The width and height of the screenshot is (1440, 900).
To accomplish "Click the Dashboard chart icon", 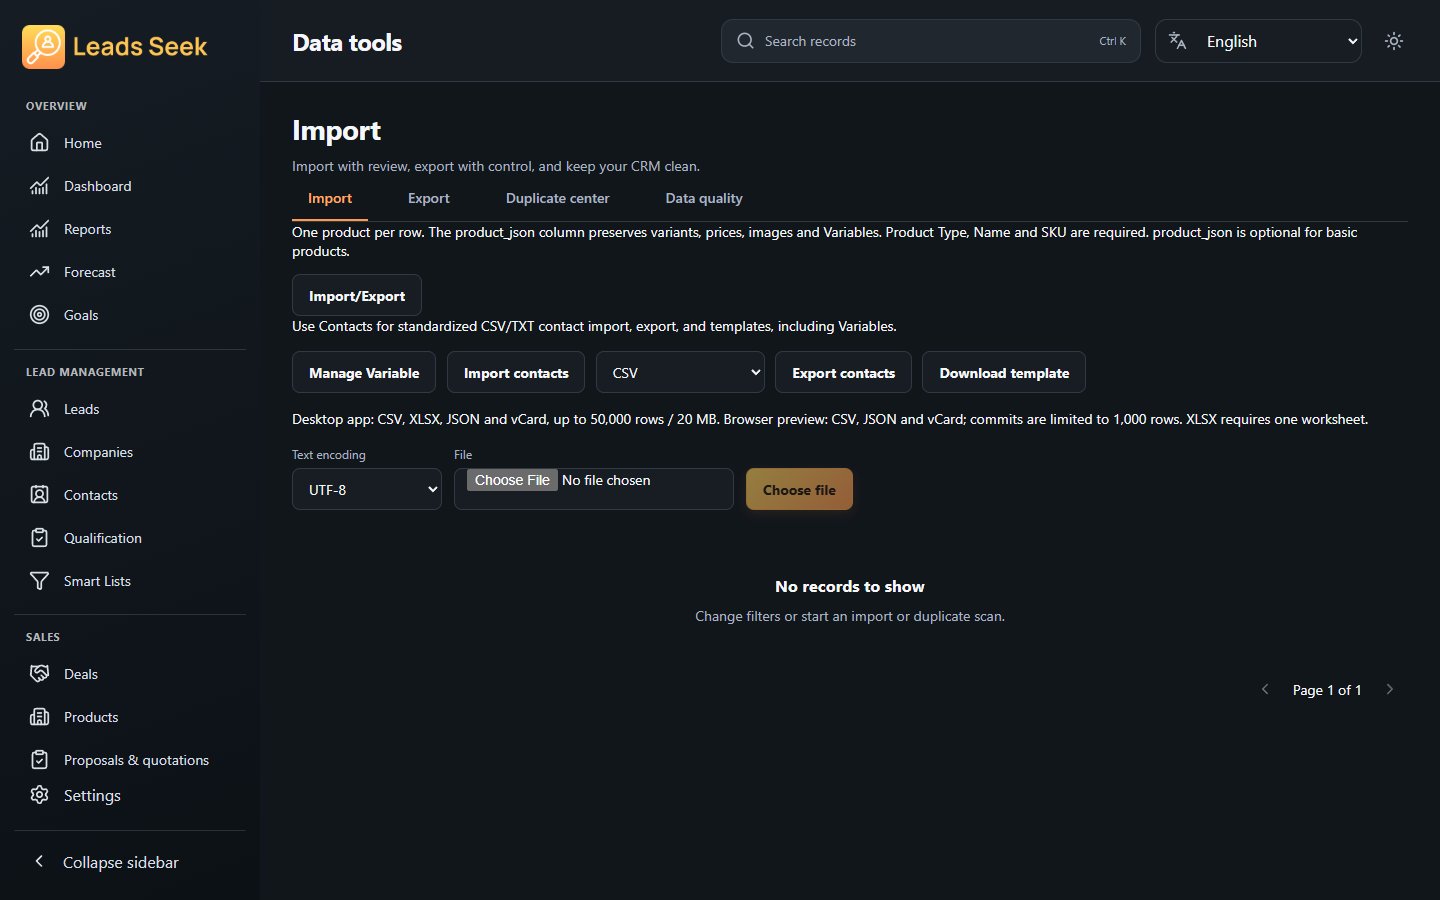I will pos(39,186).
